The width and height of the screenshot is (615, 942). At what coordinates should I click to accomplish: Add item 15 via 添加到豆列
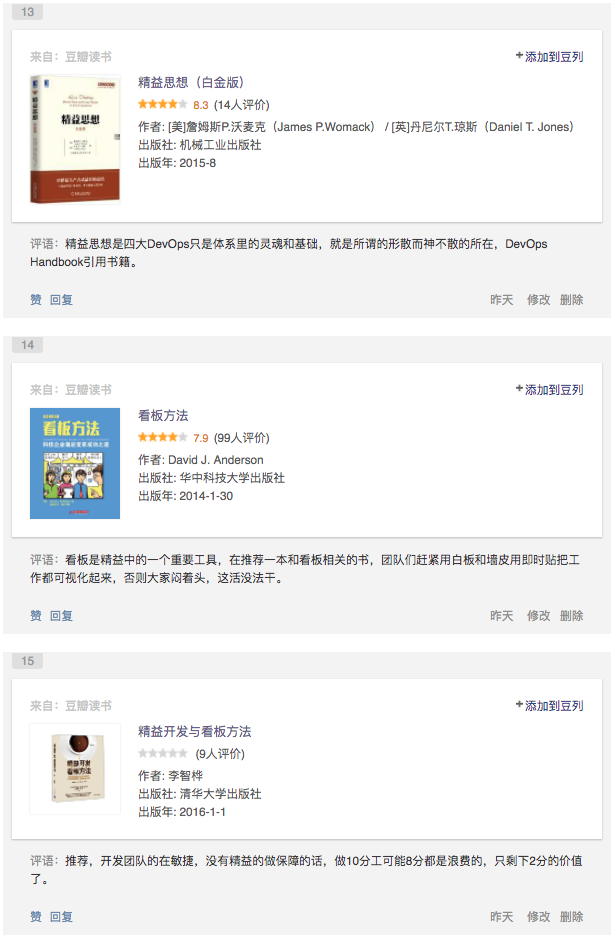click(550, 705)
